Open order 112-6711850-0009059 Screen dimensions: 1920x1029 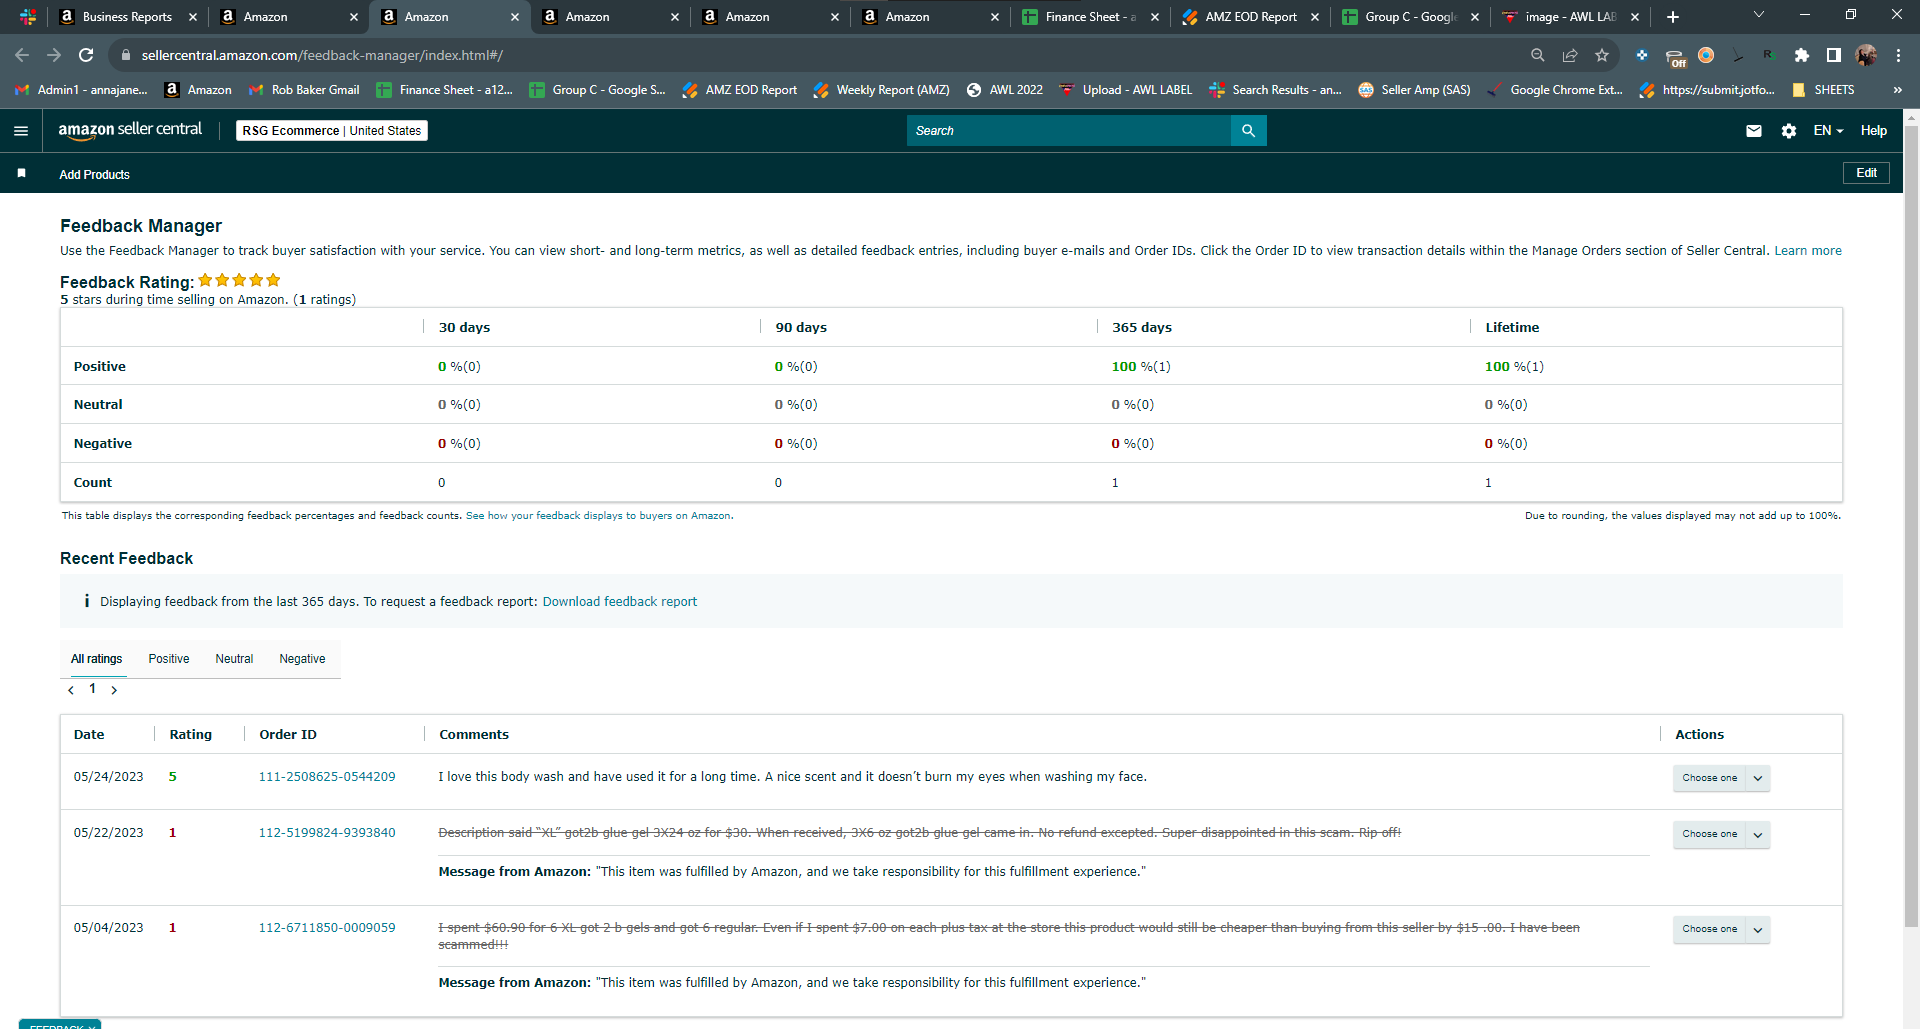pos(327,928)
